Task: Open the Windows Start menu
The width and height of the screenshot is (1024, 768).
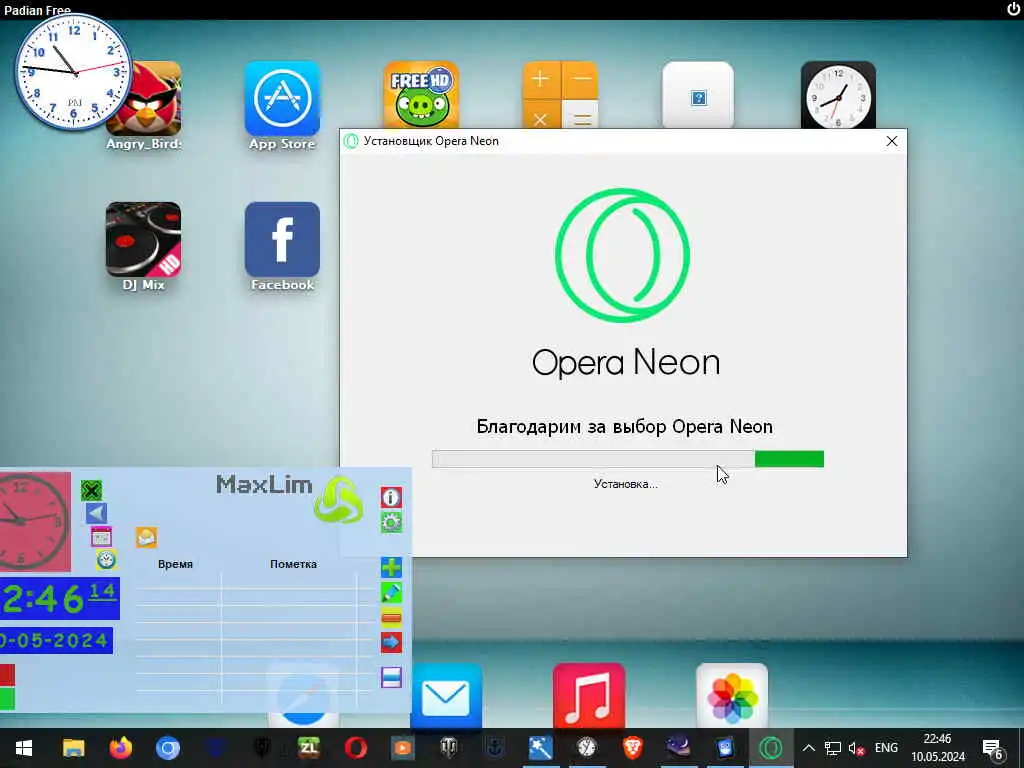Action: (24, 748)
